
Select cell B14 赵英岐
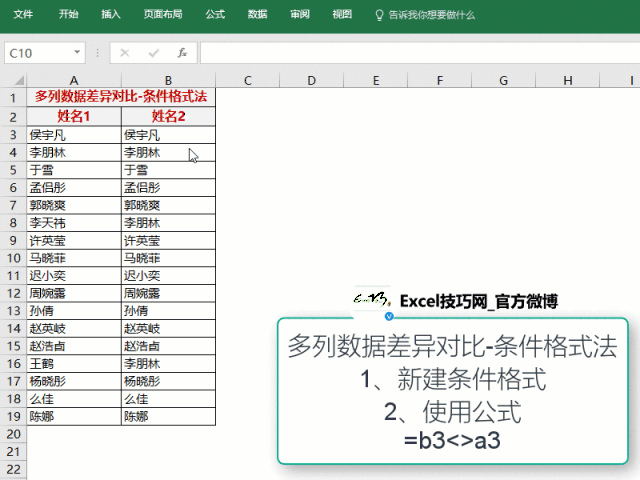tap(168, 328)
